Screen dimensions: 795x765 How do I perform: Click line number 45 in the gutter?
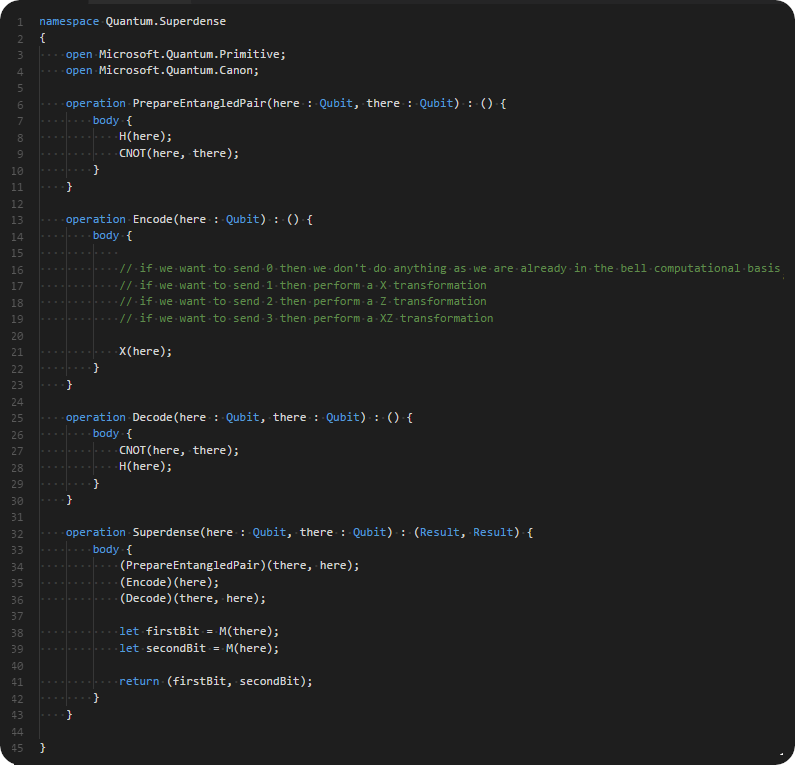point(17,748)
